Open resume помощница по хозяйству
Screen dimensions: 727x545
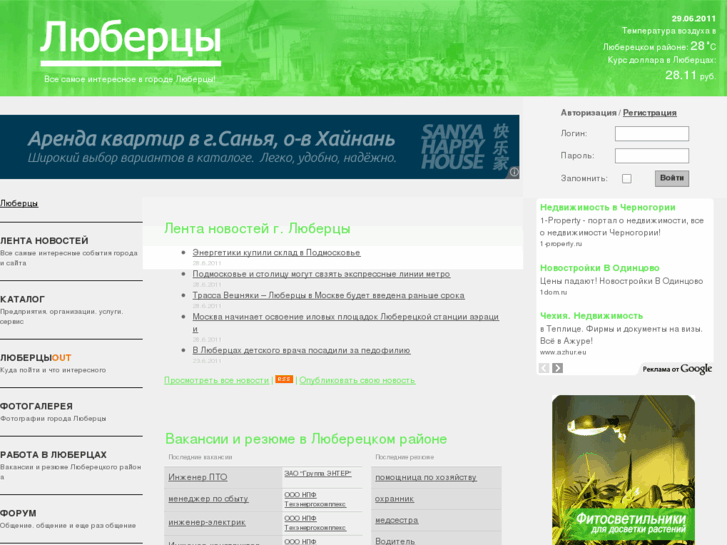pos(426,477)
